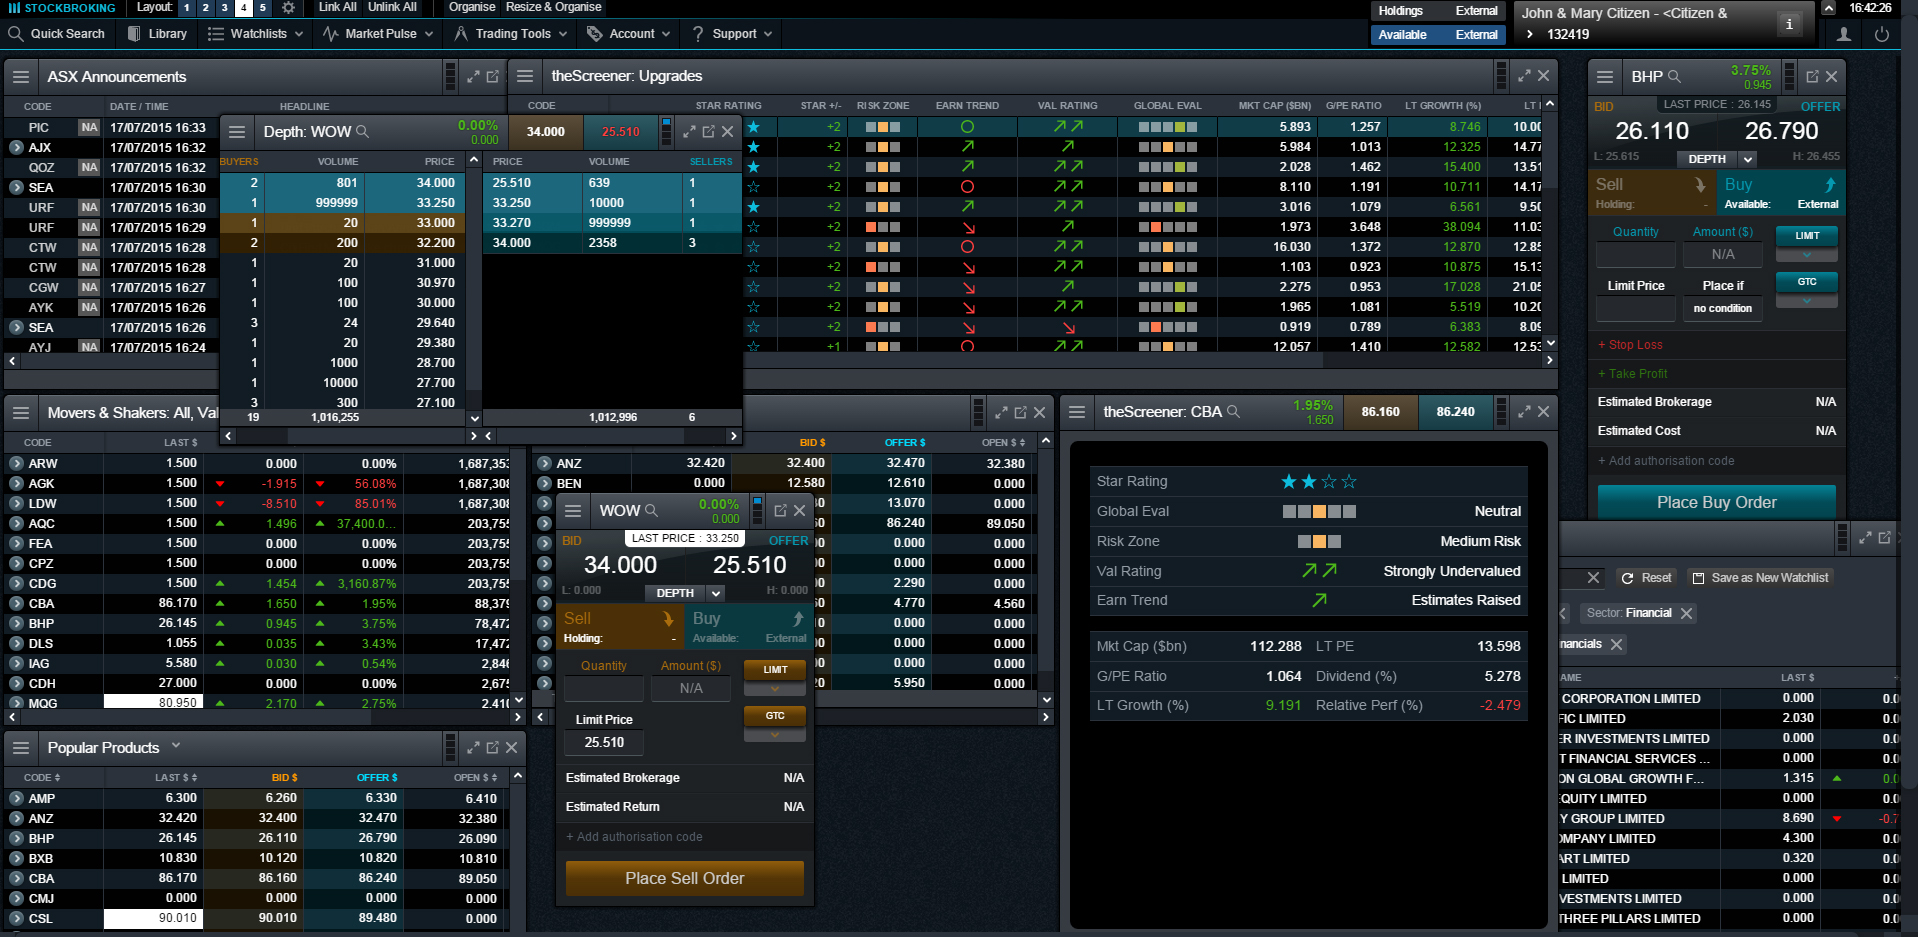
Task: Expand theScreener: Upgrades panel to fullscreen
Action: click(1524, 76)
